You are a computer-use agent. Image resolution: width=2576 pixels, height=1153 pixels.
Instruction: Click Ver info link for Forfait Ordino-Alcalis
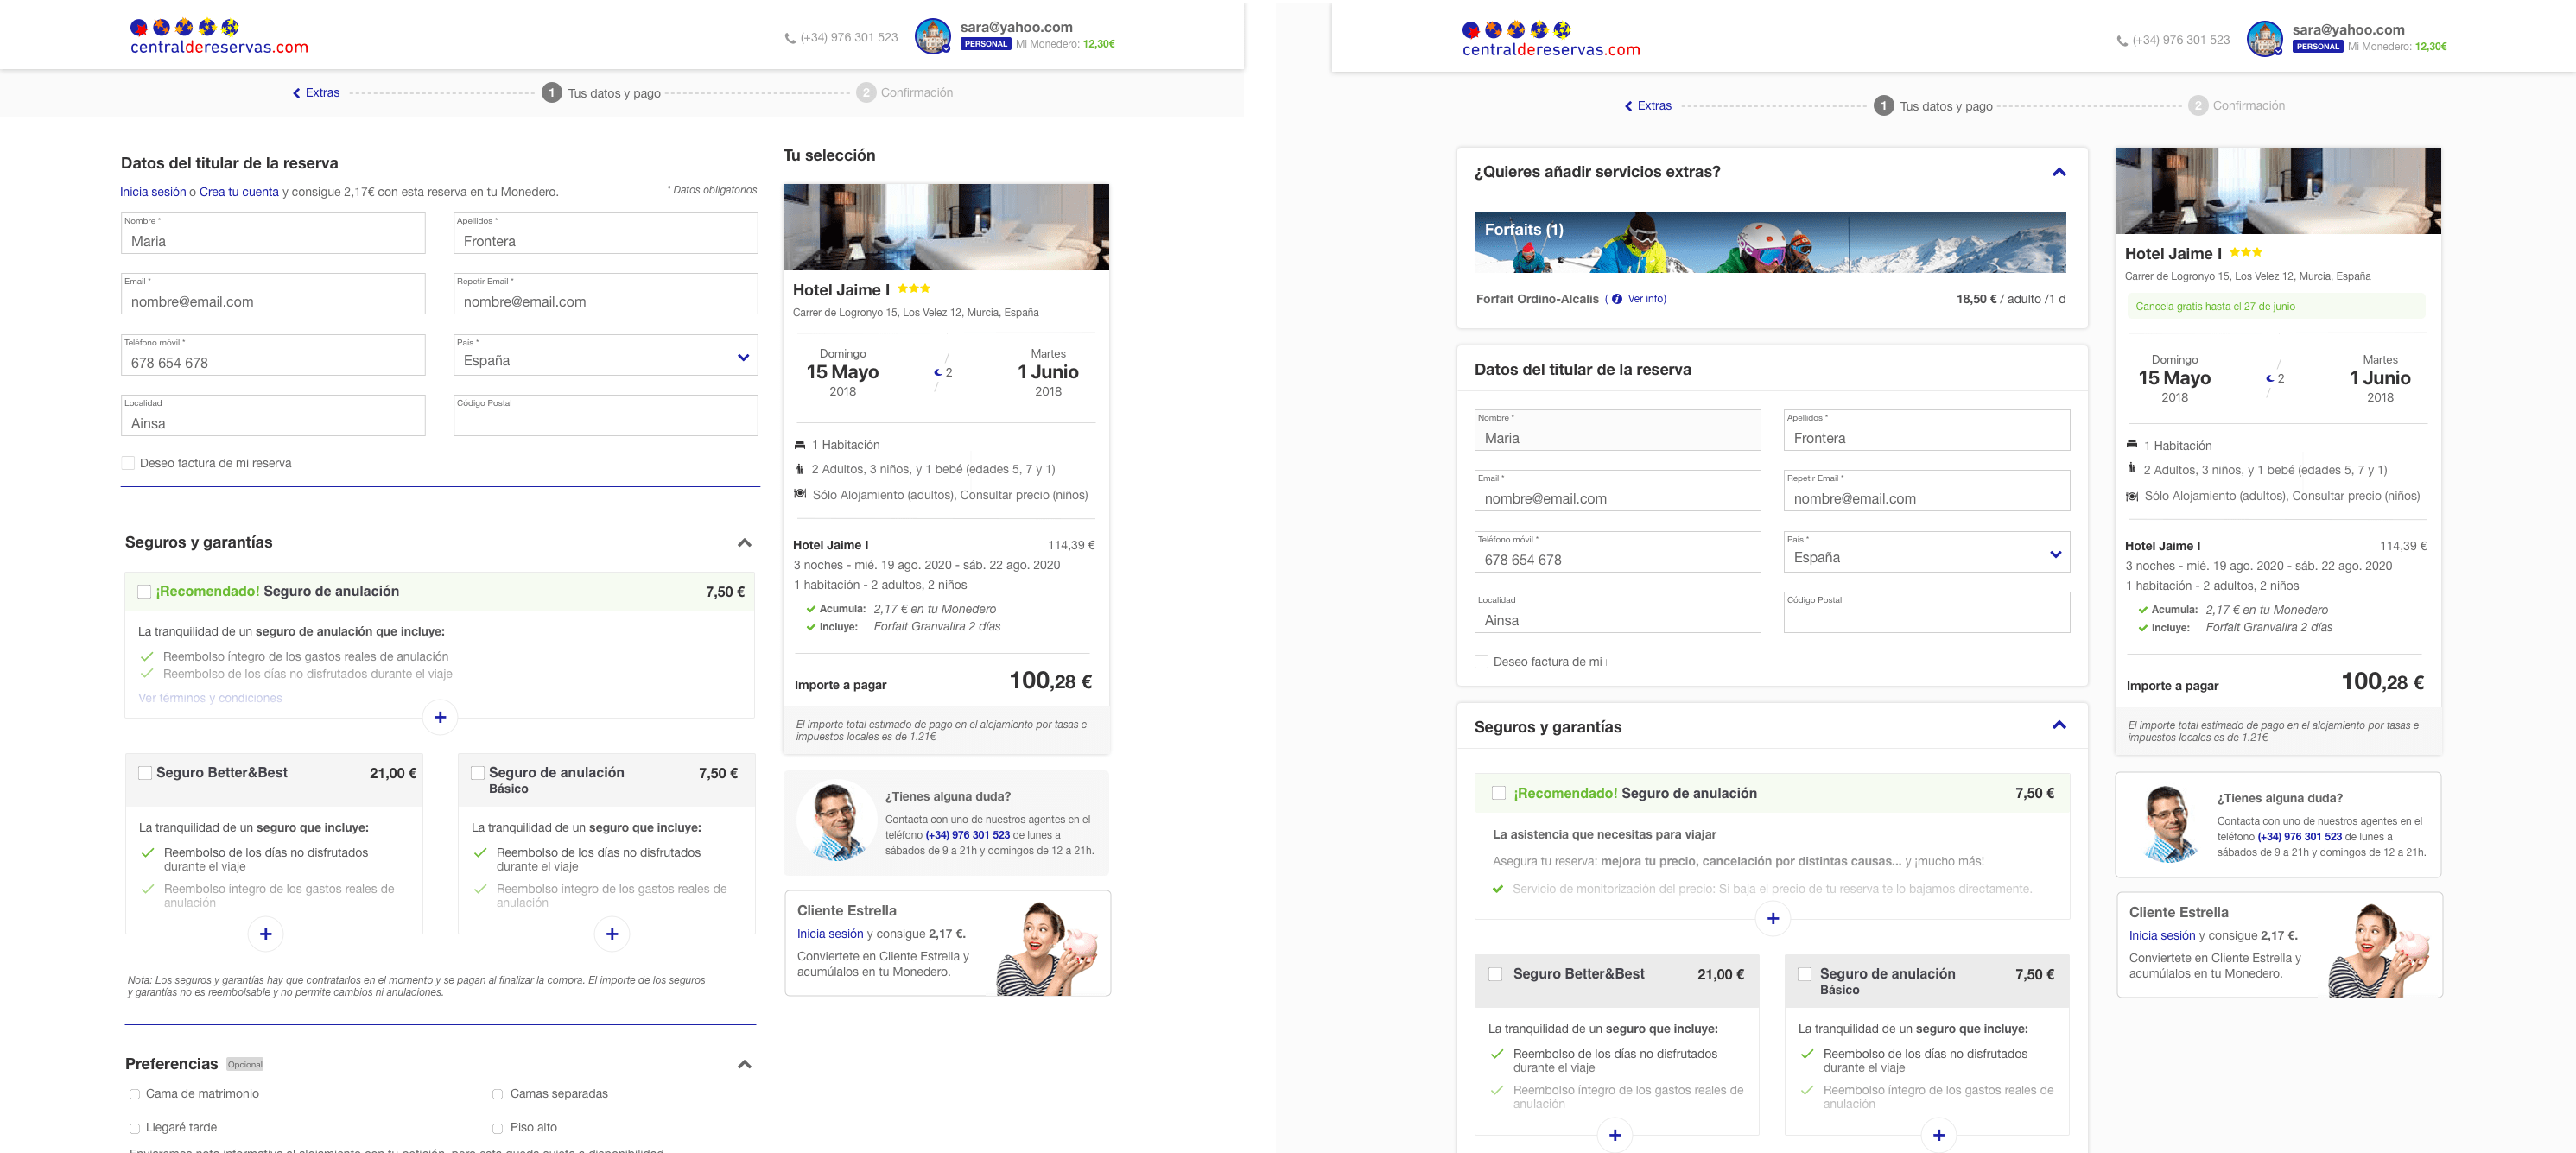(1646, 299)
